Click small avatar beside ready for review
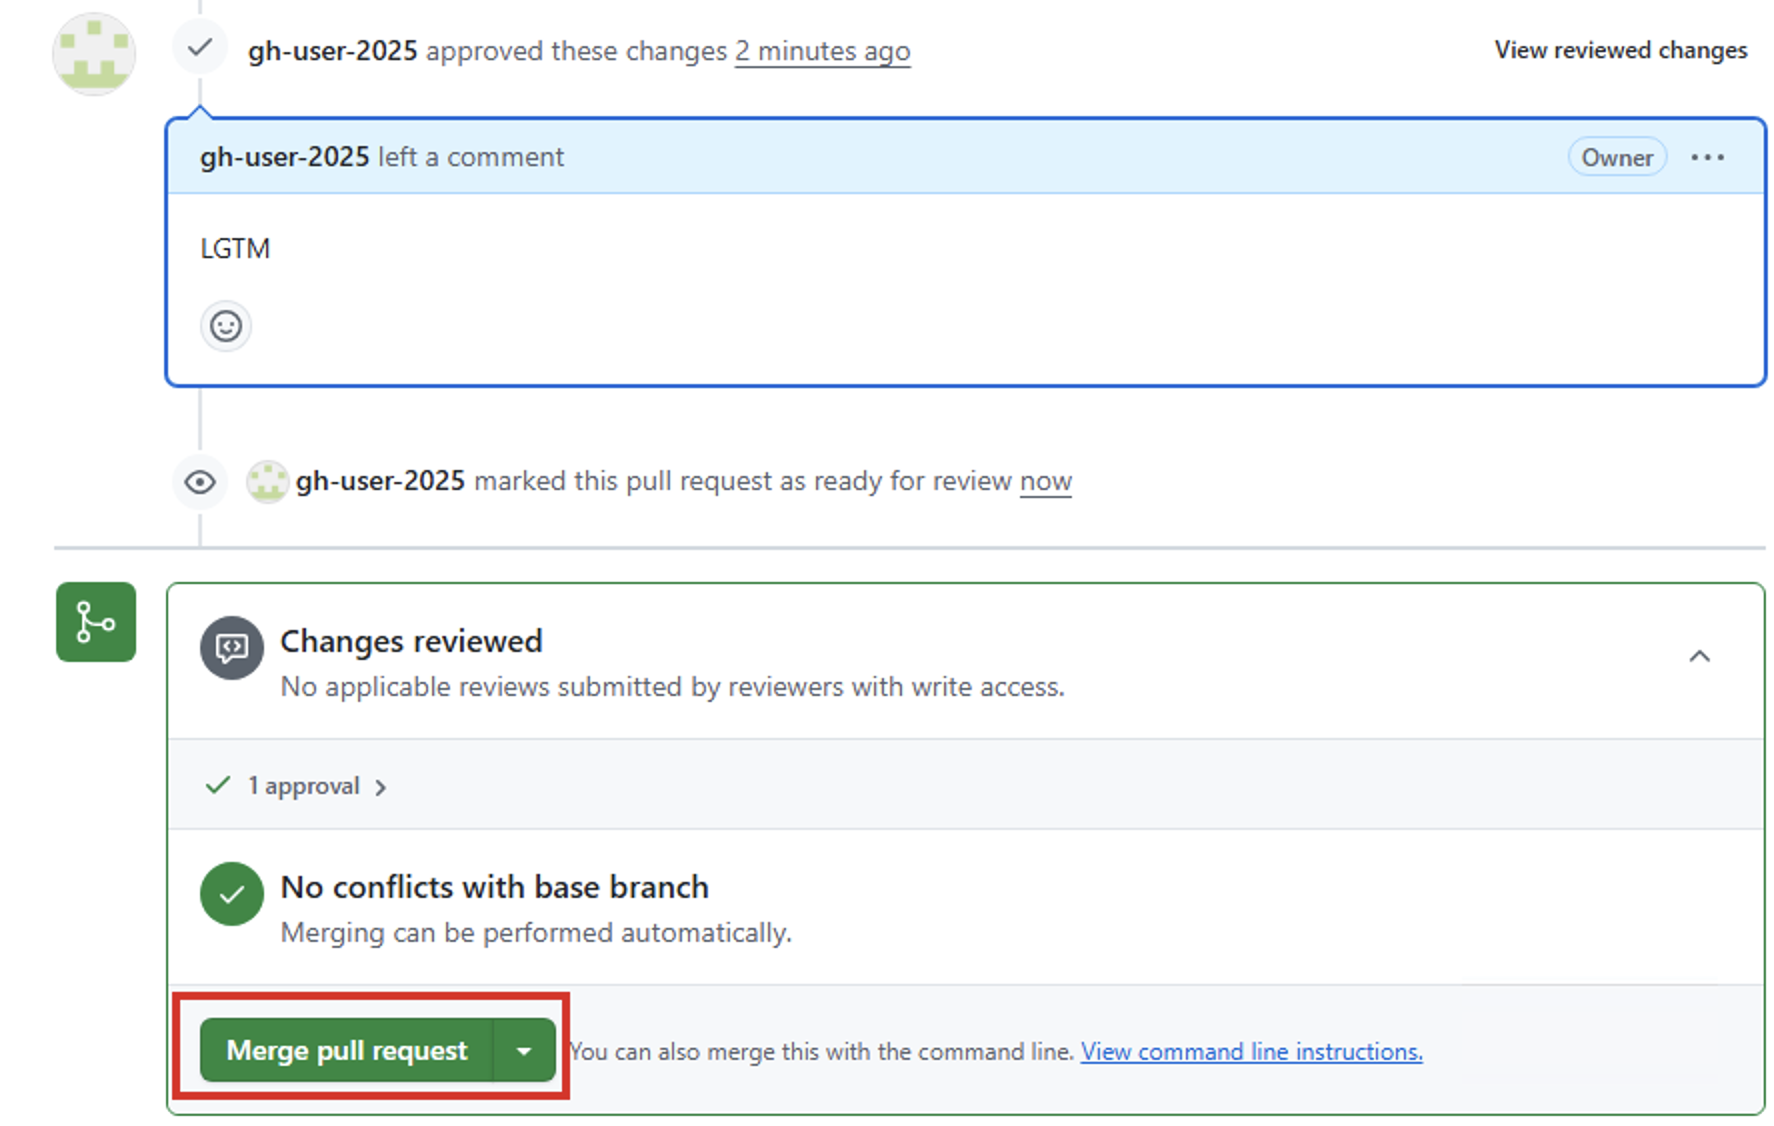 click(268, 482)
